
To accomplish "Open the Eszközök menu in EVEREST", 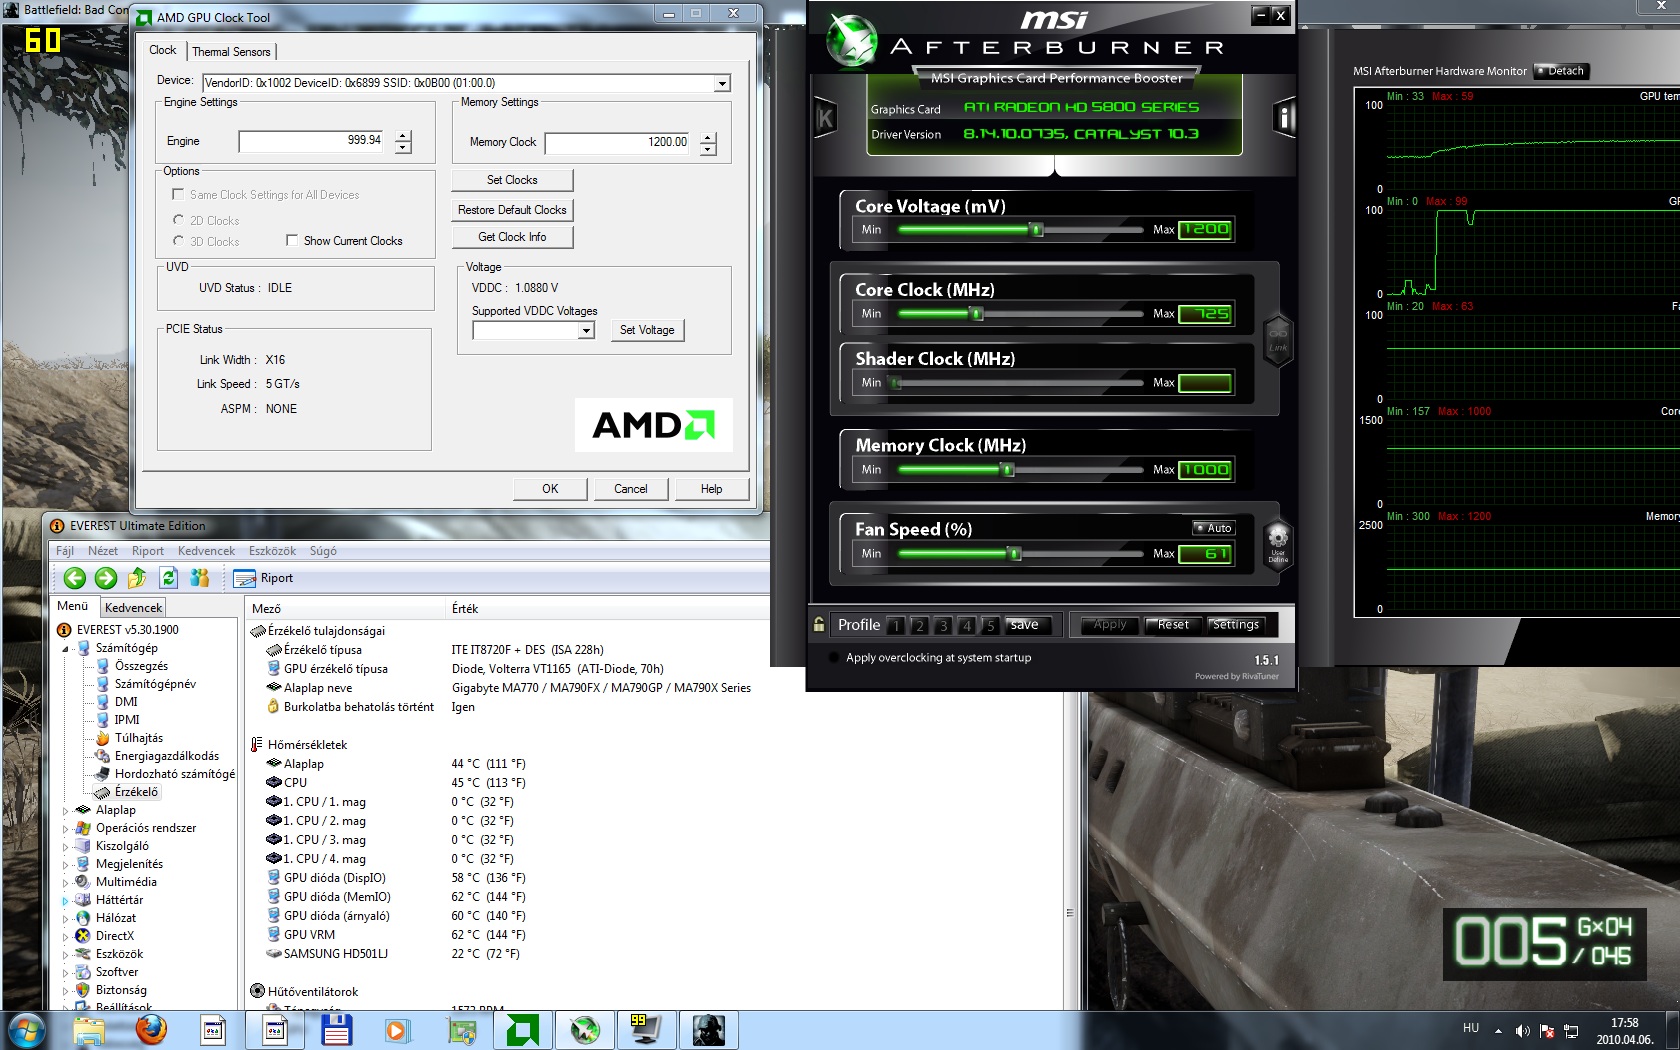I will 272,551.
